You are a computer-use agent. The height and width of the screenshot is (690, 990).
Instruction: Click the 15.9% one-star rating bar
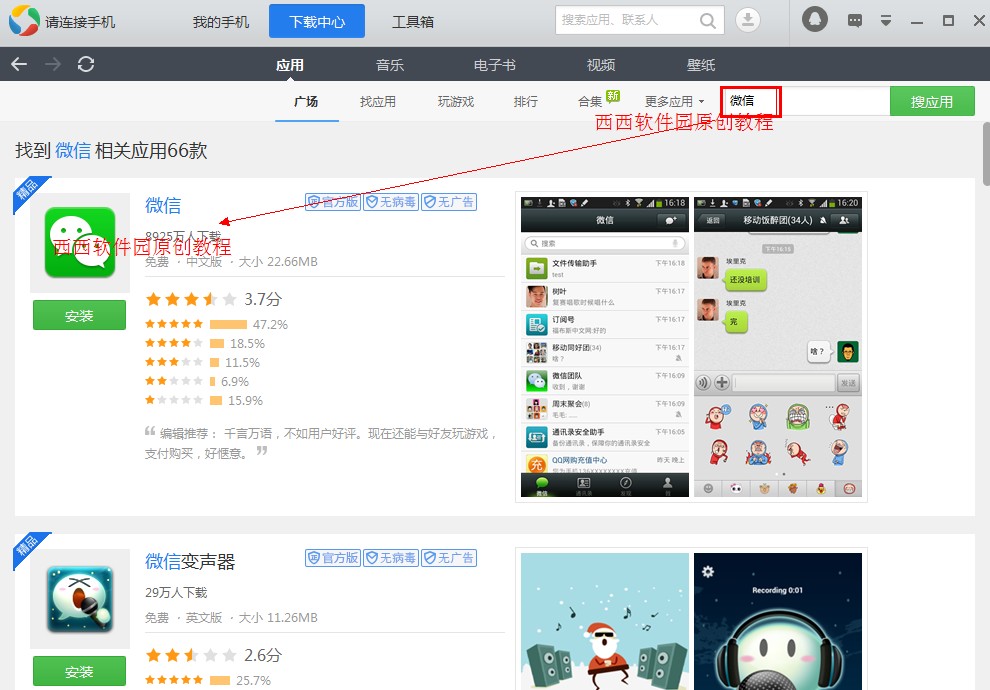(215, 400)
